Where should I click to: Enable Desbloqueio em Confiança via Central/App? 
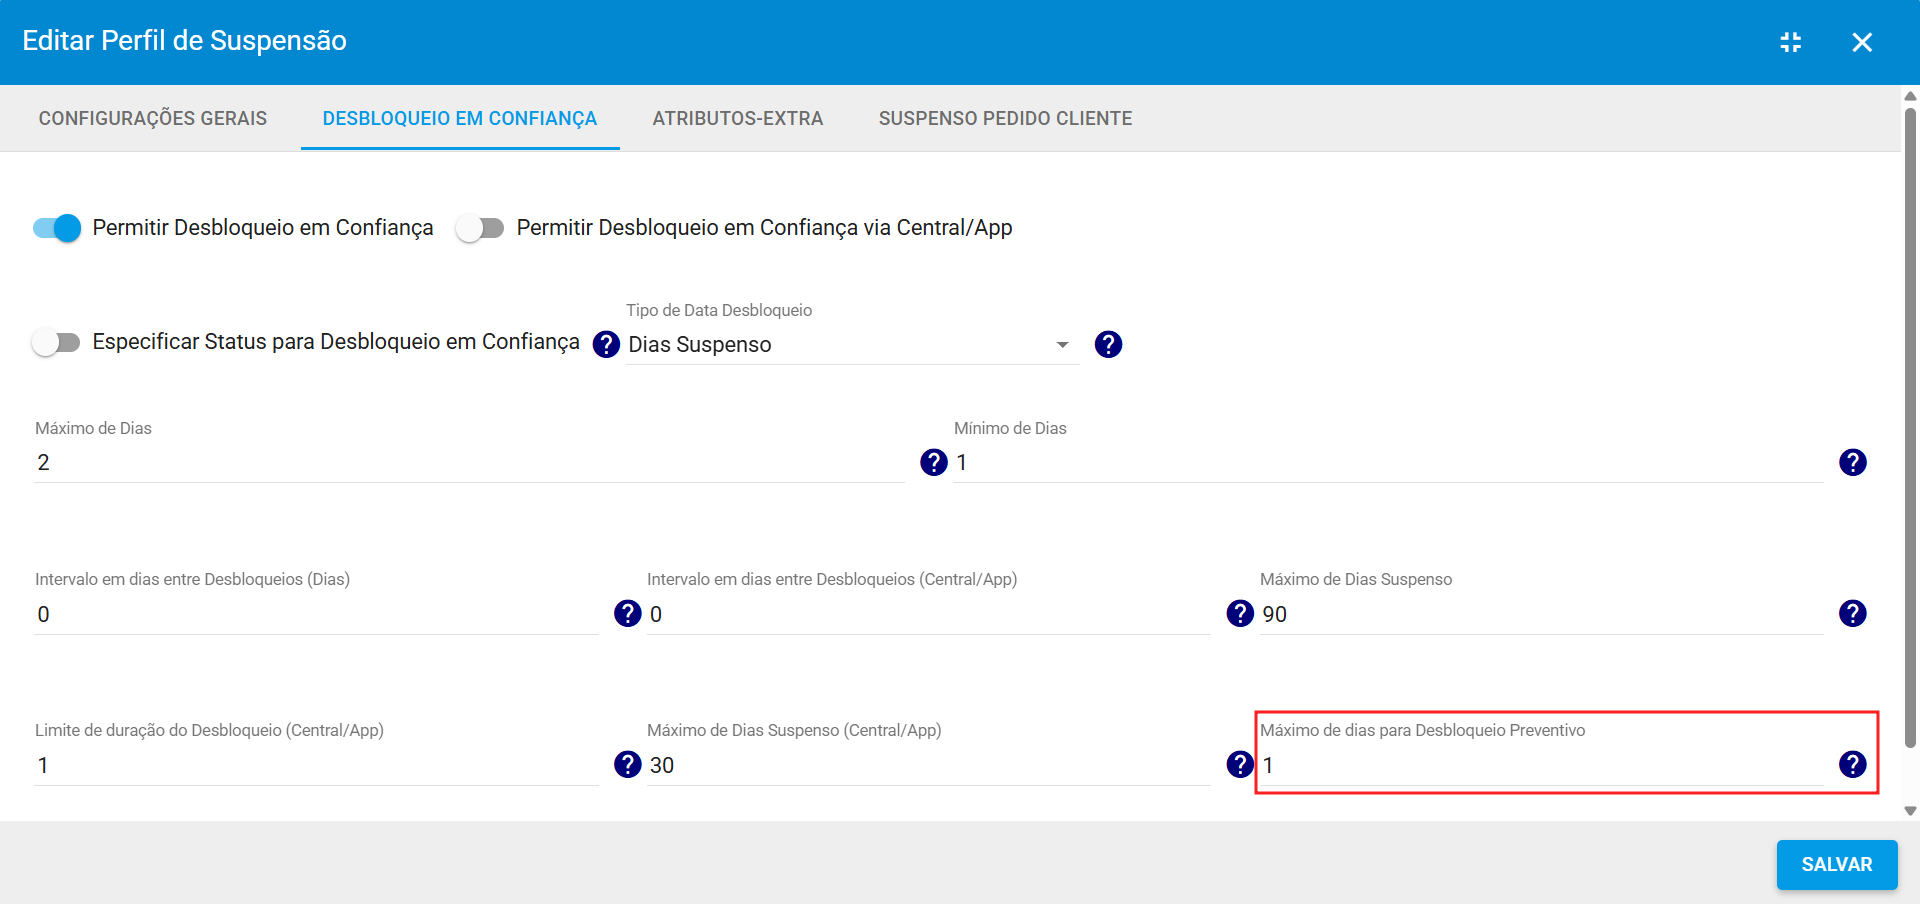coord(480,228)
